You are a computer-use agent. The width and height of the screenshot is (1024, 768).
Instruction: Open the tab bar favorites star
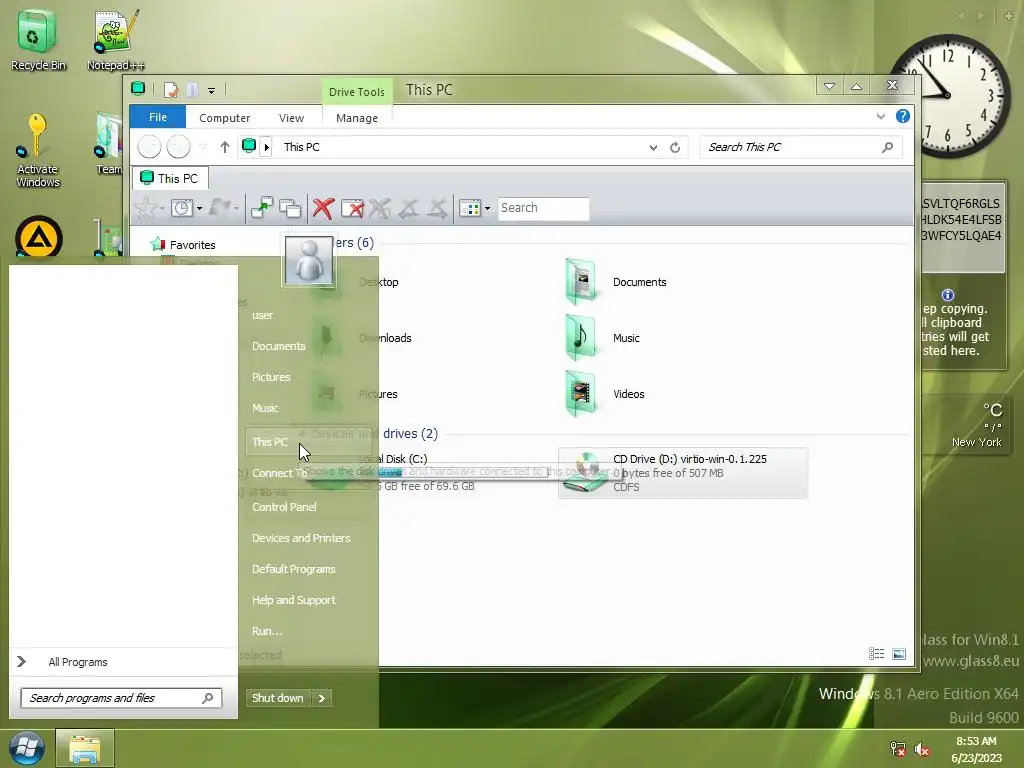point(146,208)
